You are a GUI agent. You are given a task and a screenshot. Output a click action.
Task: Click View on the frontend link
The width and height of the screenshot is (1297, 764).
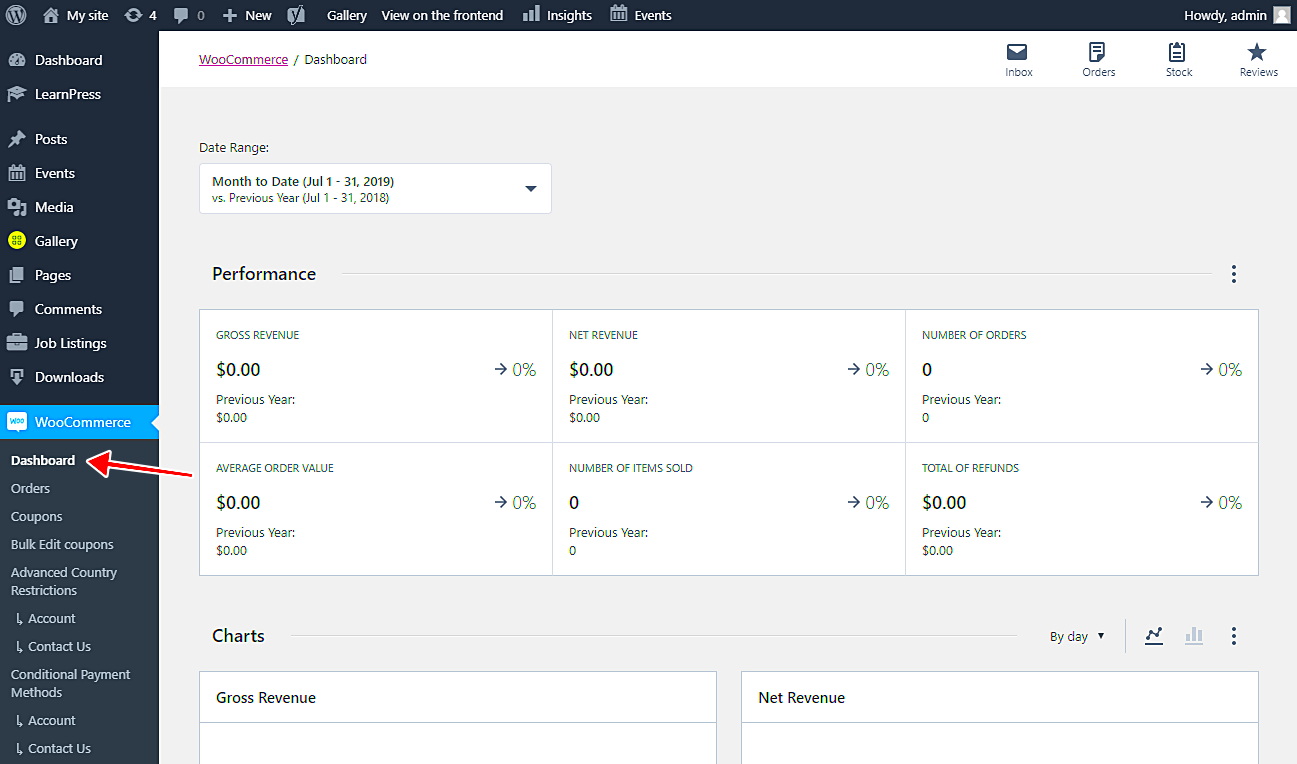point(442,15)
